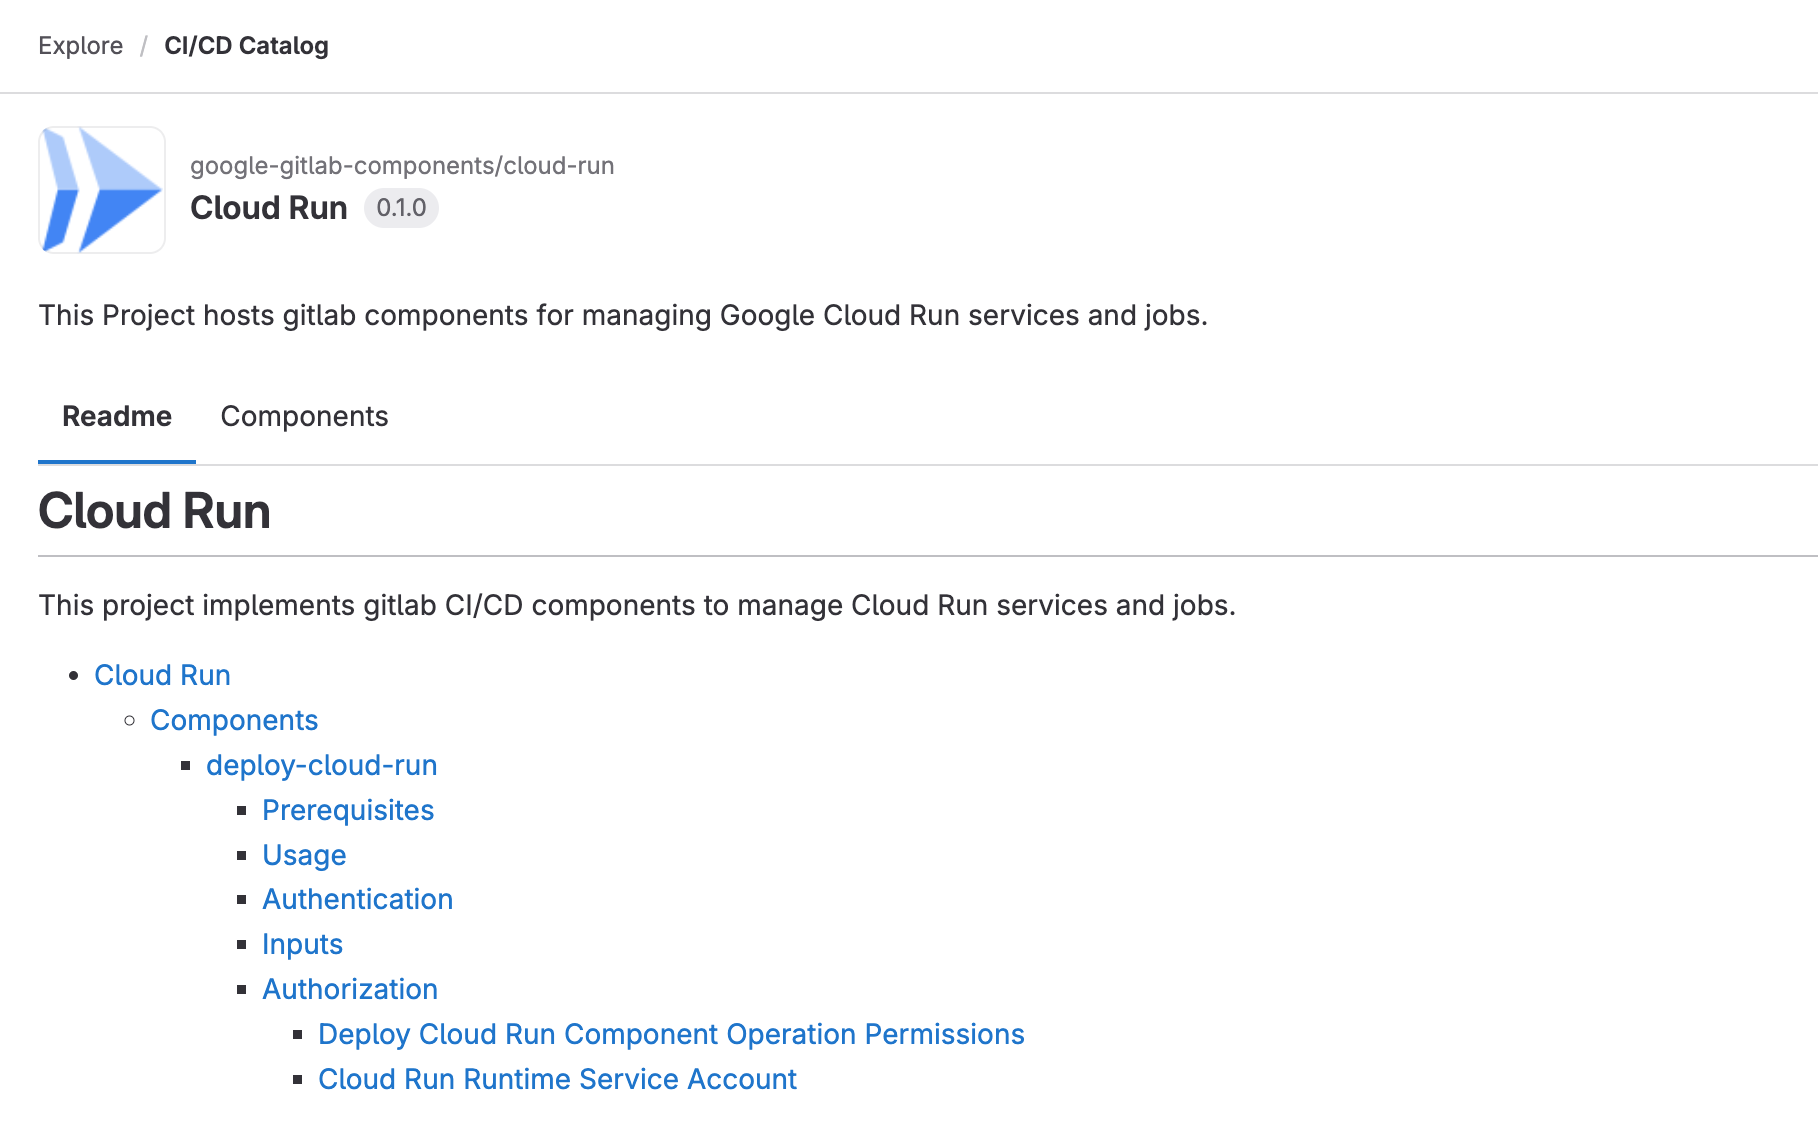Click the Cloud Run project logo icon
The width and height of the screenshot is (1818, 1148).
102,190
